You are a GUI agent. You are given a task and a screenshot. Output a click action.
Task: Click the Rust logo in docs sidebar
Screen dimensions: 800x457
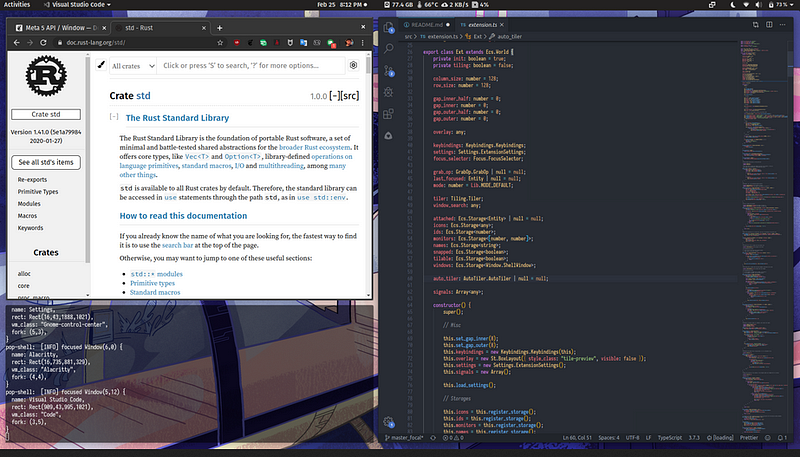46,76
